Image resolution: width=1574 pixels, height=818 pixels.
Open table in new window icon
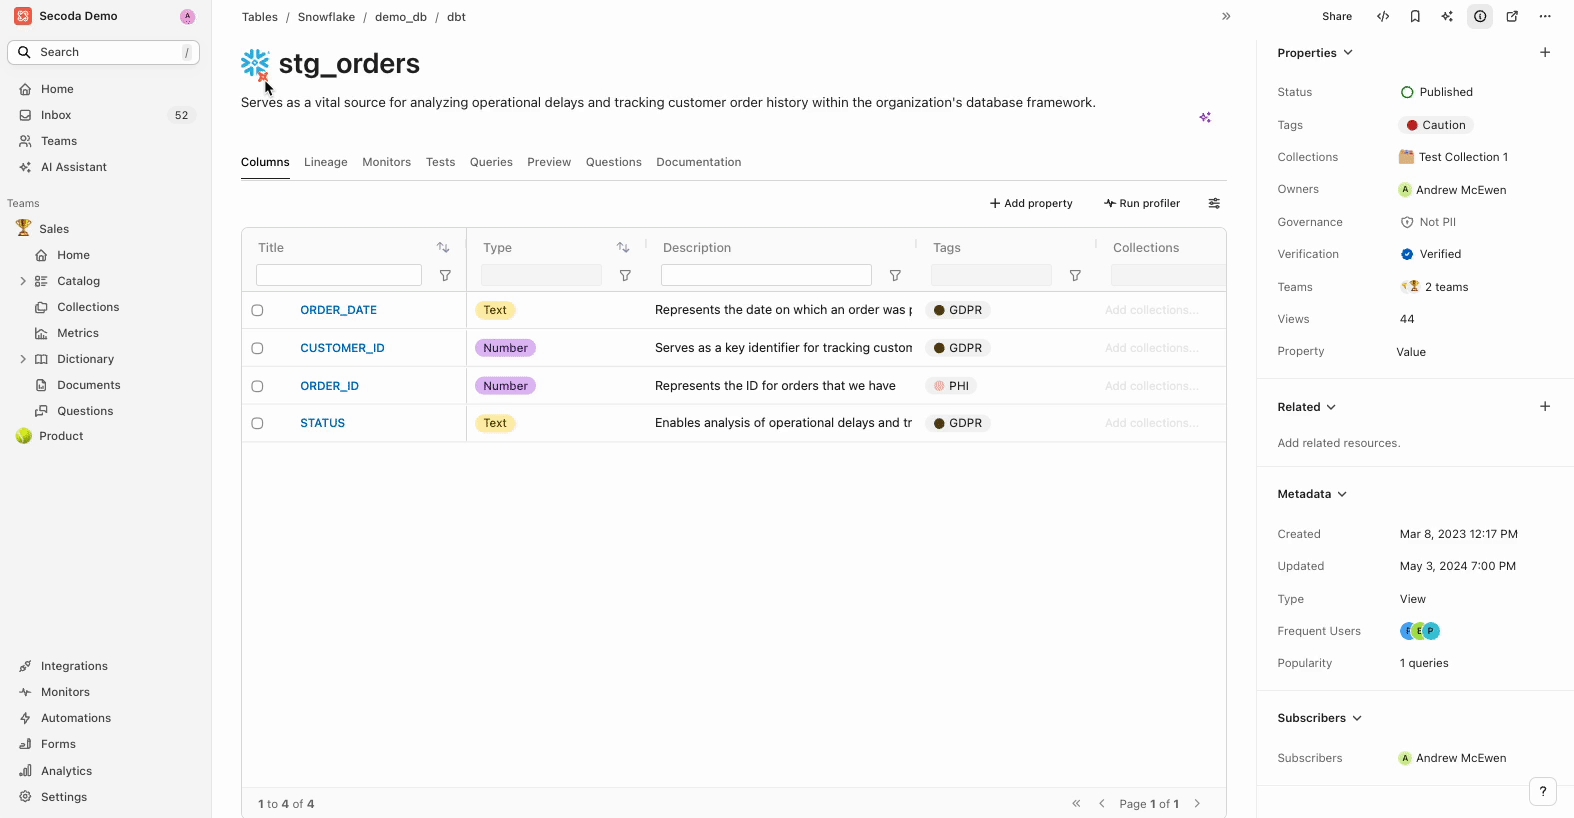[x=1512, y=17]
